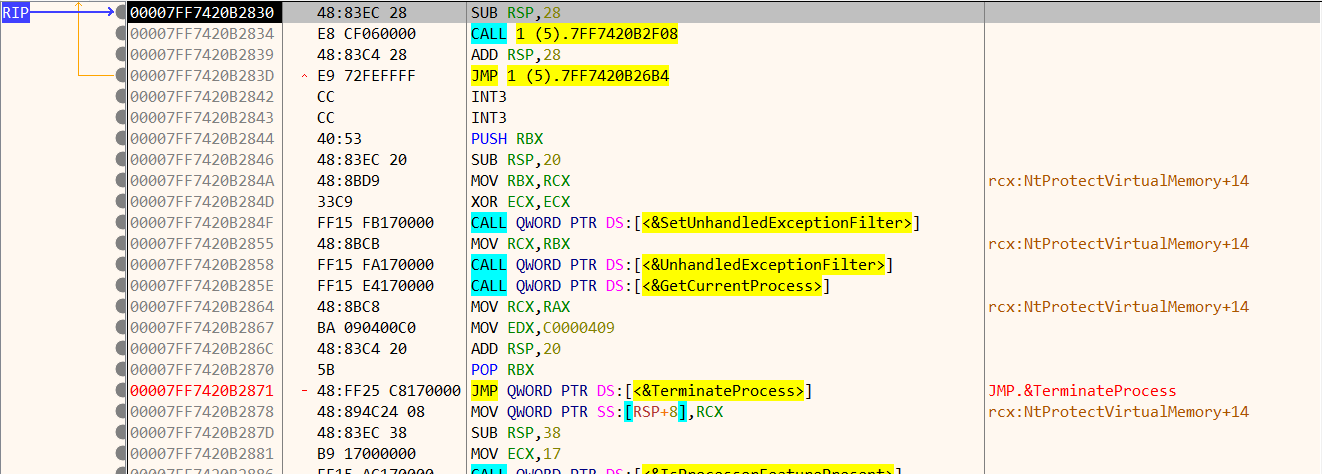Viewport: 1322px width, 474px height.
Task: Select the SUB RSP,28 instruction at RIP
Action: (518, 13)
